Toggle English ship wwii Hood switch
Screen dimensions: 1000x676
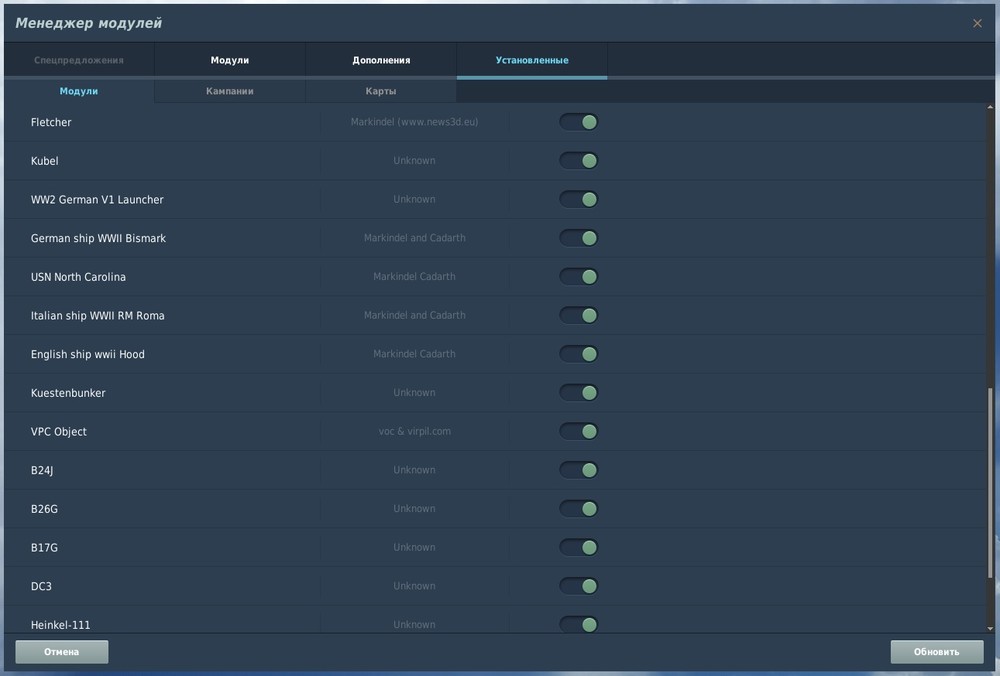(x=578, y=354)
